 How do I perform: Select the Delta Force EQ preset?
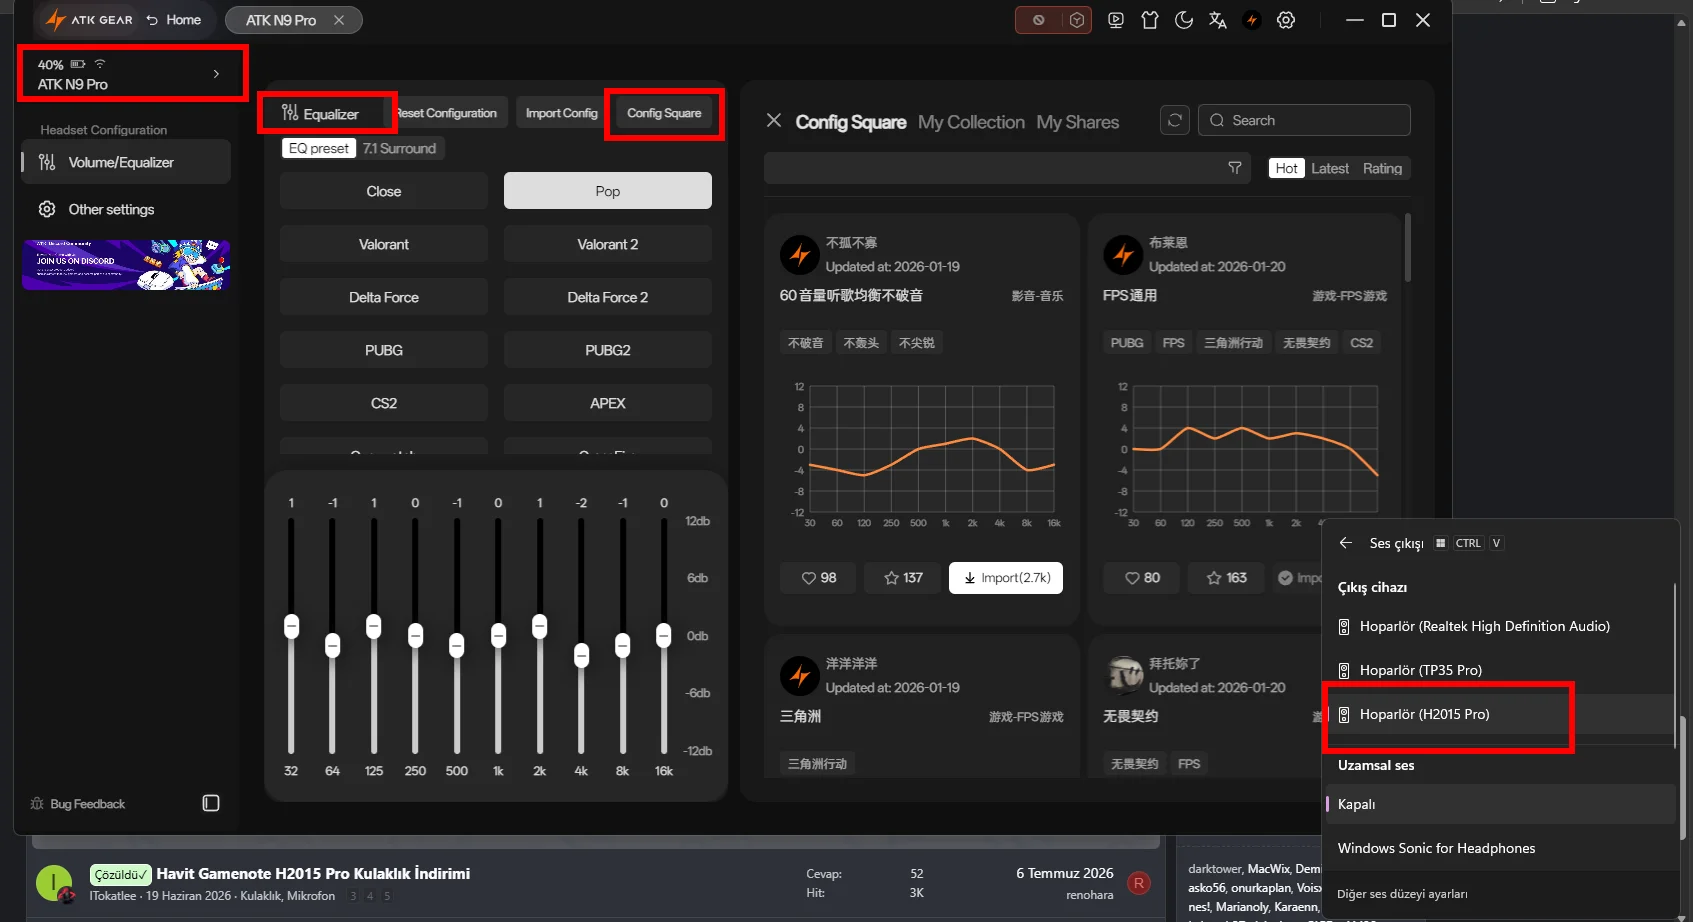[x=384, y=297]
